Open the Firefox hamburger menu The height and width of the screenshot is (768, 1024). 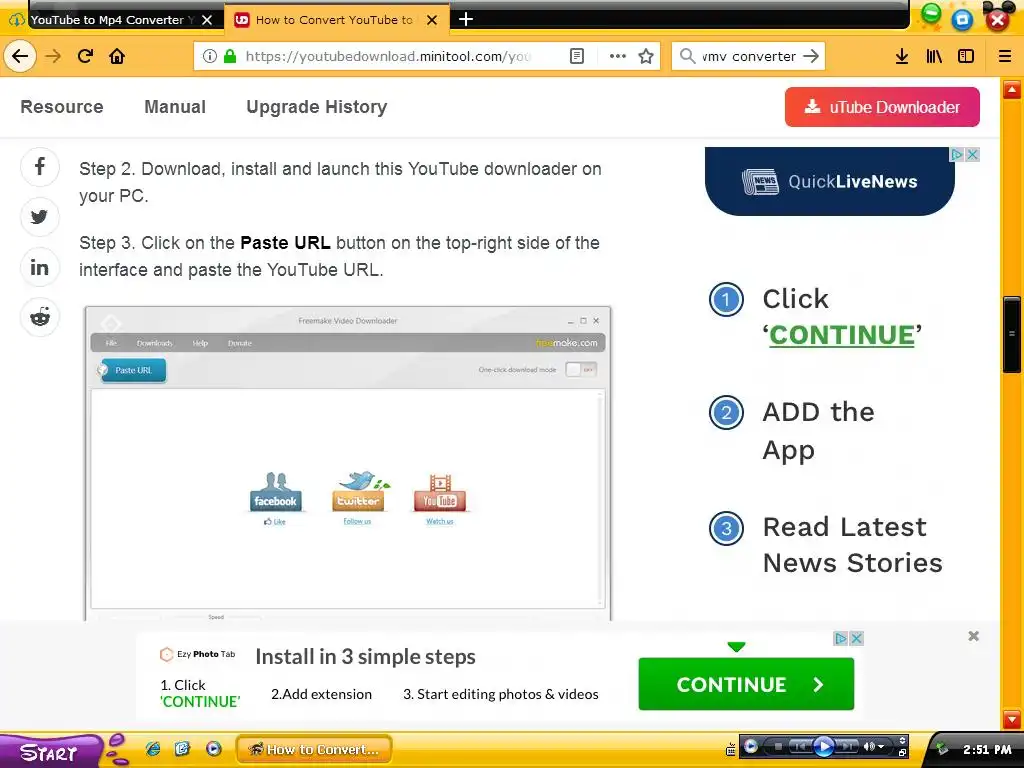[x=1005, y=56]
